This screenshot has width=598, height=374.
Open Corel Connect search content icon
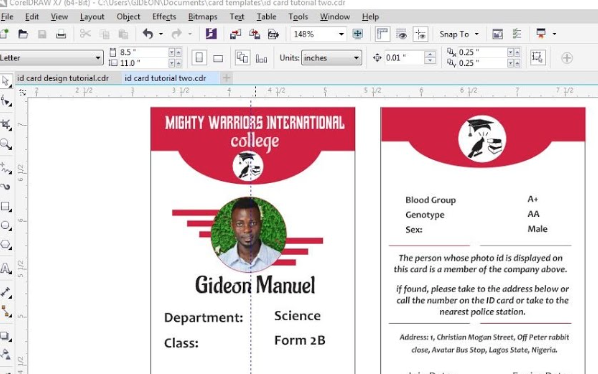pos(211,34)
